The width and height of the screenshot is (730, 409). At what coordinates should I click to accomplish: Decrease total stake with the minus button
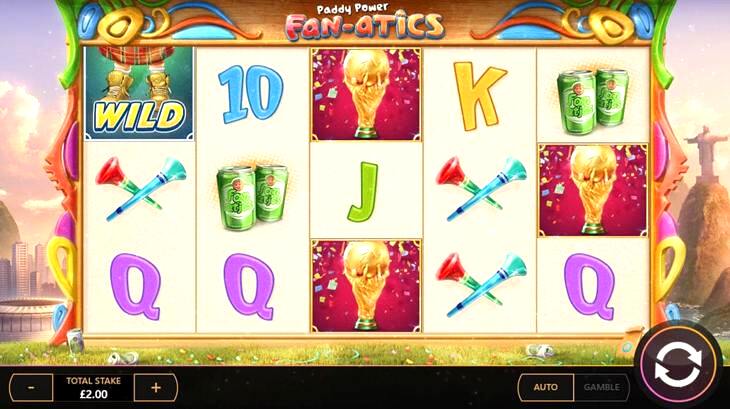coord(31,387)
